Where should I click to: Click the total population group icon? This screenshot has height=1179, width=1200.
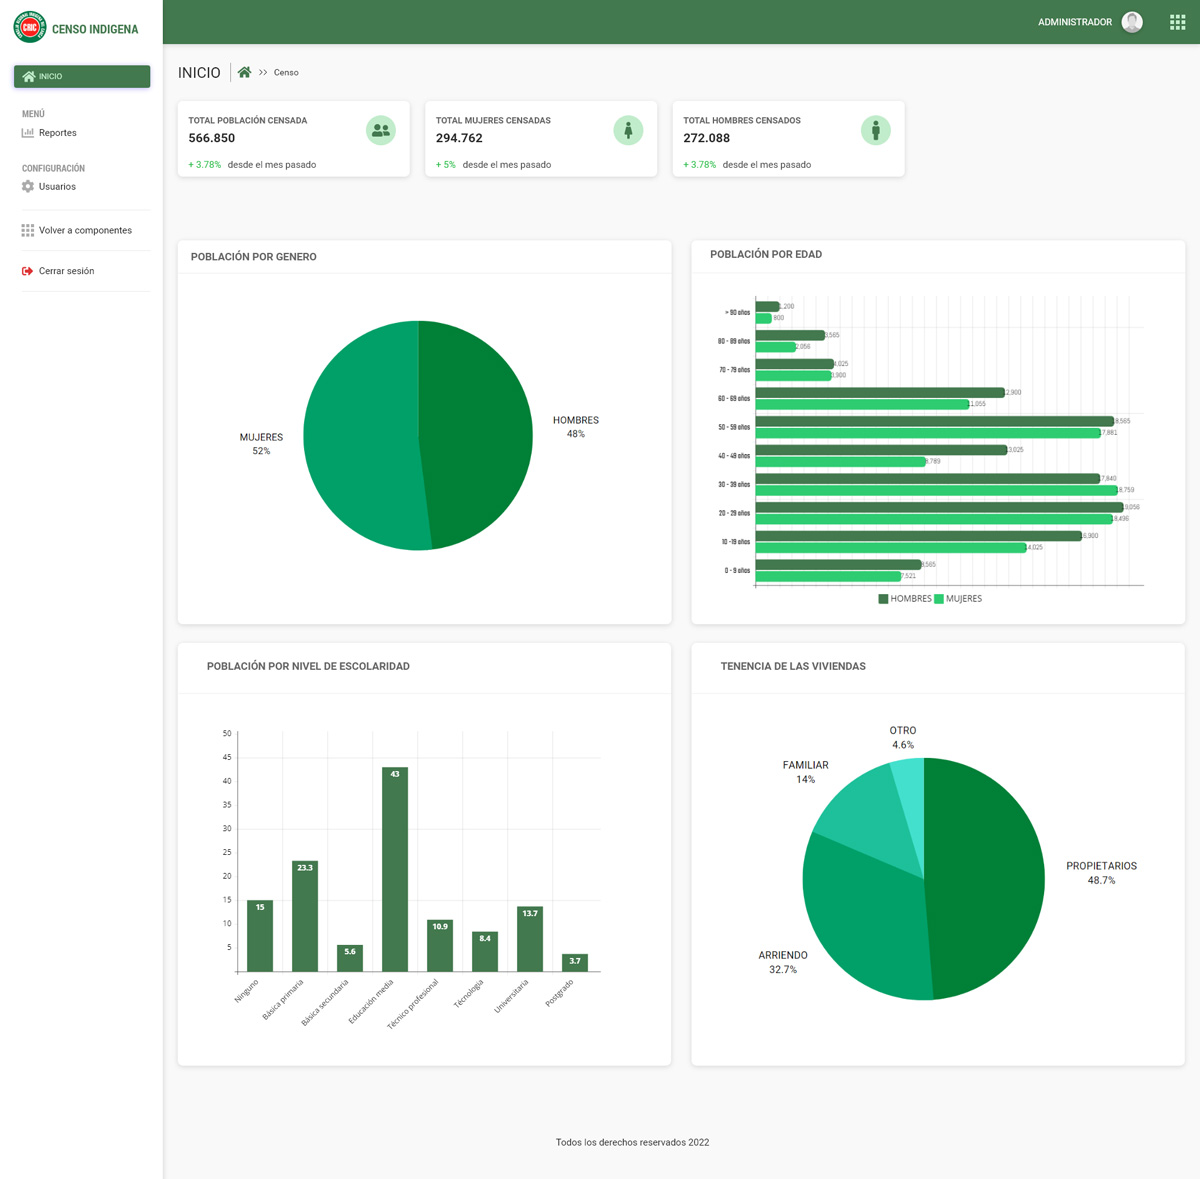pos(380,130)
